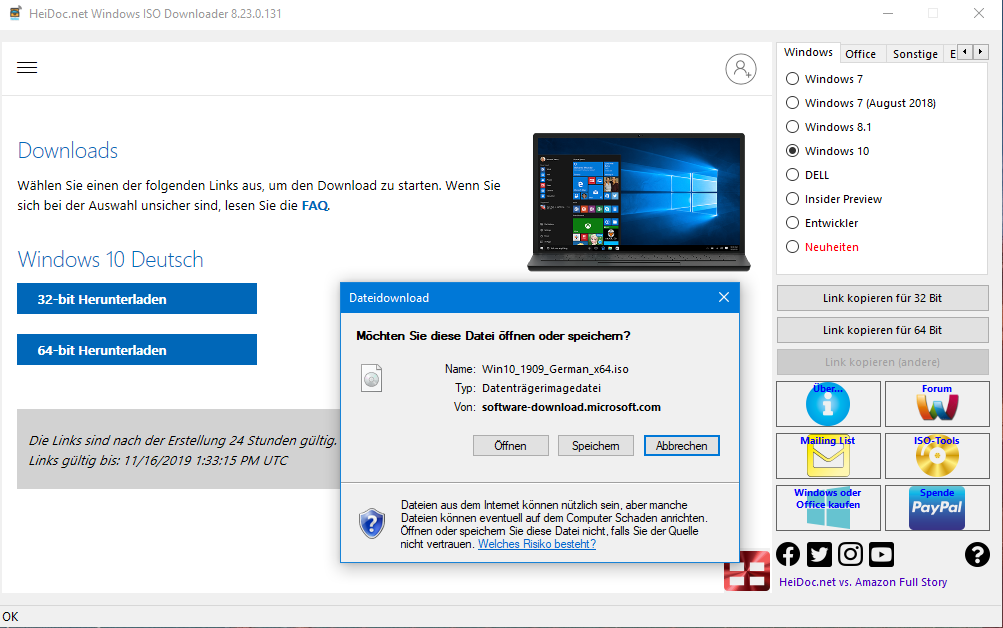Open HeiDoc.net vs. Amazon Full Story link
Viewport: 1003px width, 628px height.
[863, 582]
